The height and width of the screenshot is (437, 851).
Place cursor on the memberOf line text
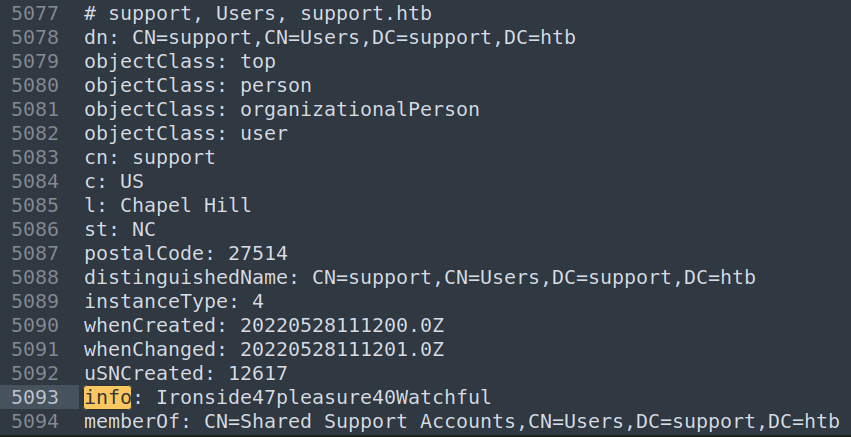(461, 421)
